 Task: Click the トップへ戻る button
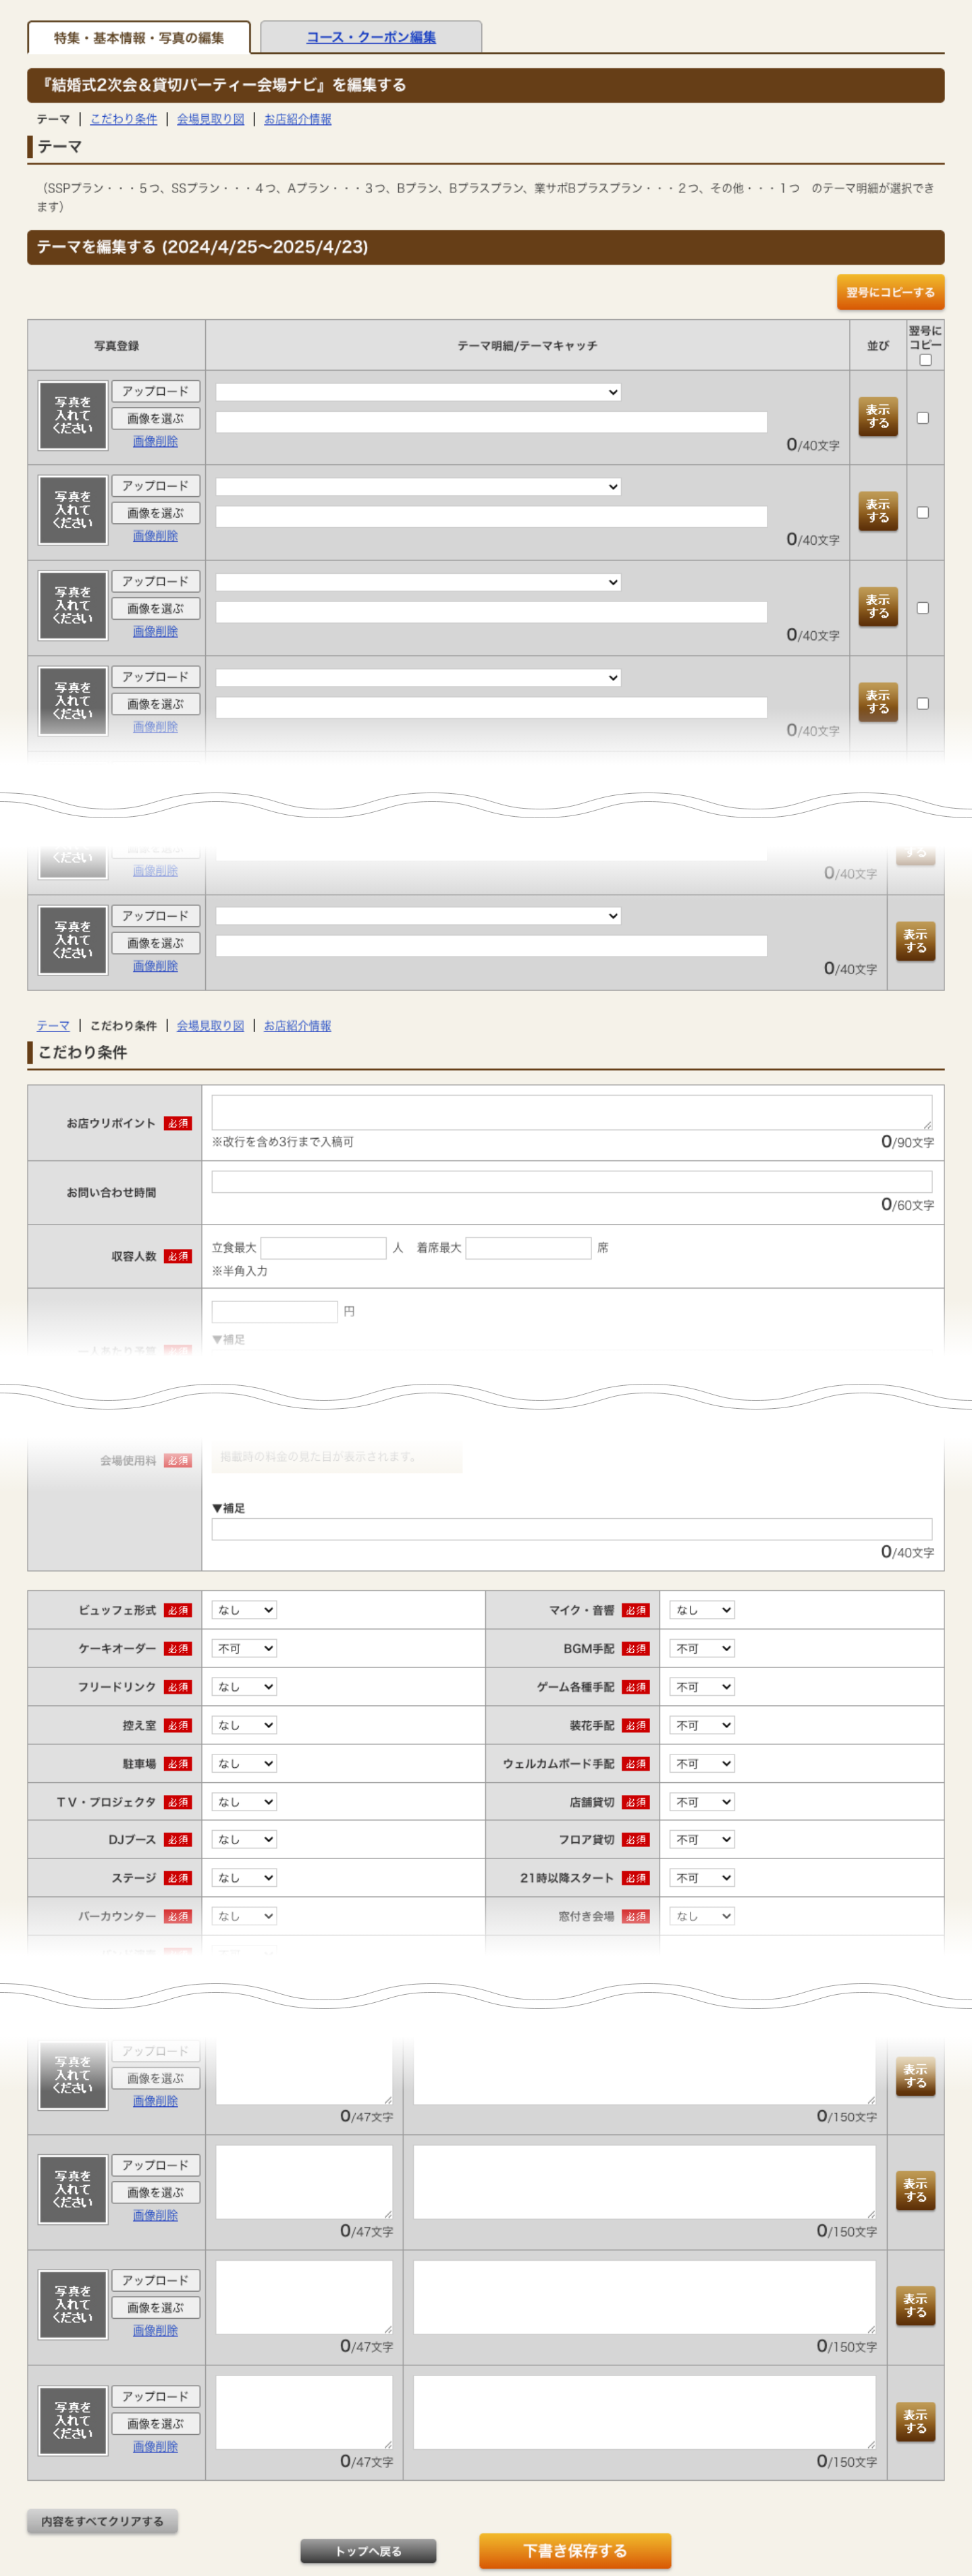click(x=368, y=2551)
